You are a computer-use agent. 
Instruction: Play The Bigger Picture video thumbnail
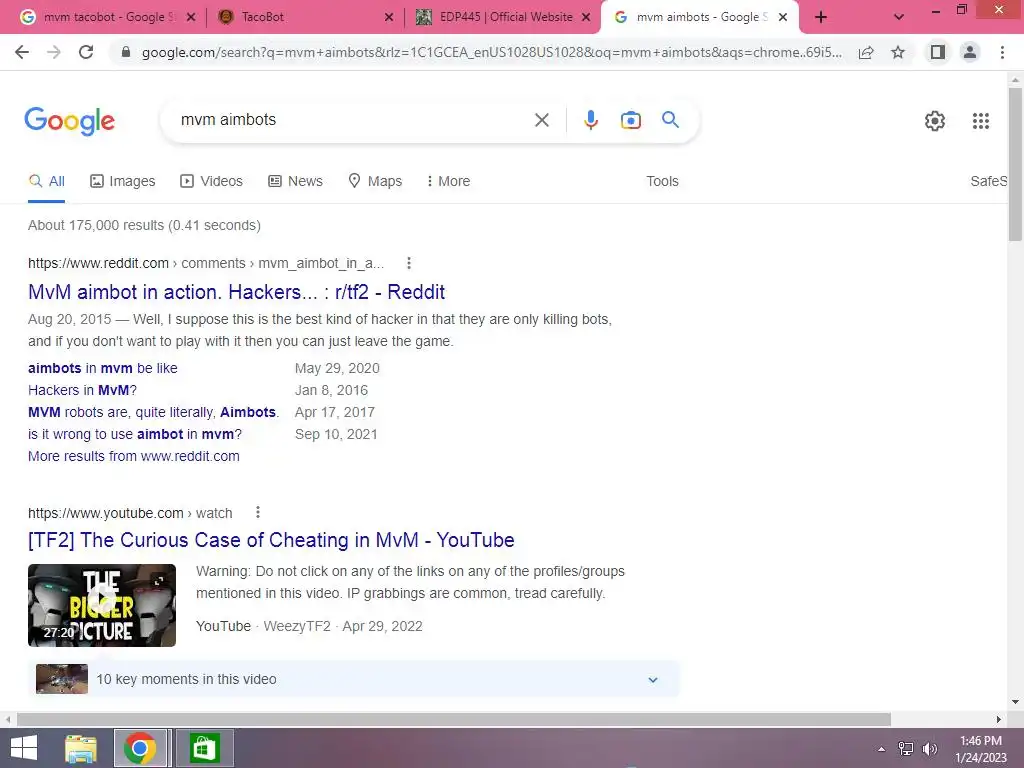pos(102,605)
